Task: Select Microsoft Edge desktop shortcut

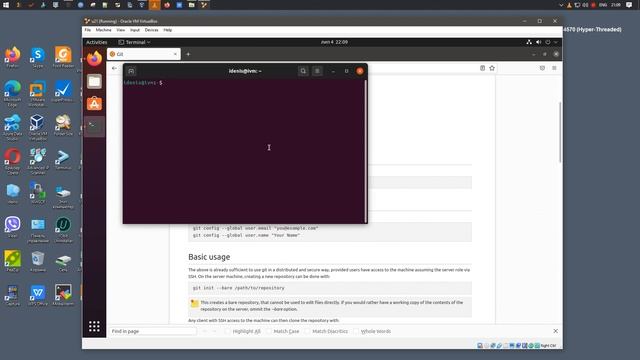Action: click(13, 93)
